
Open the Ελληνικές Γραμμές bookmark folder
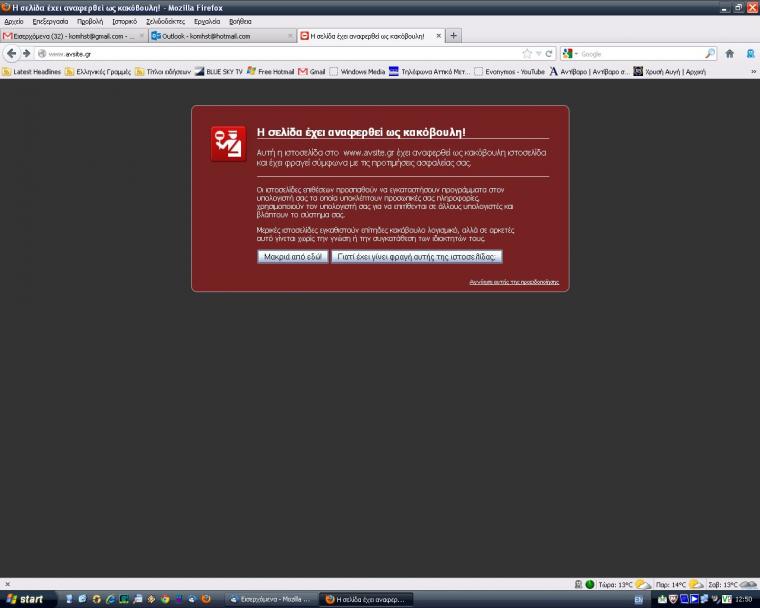point(98,72)
